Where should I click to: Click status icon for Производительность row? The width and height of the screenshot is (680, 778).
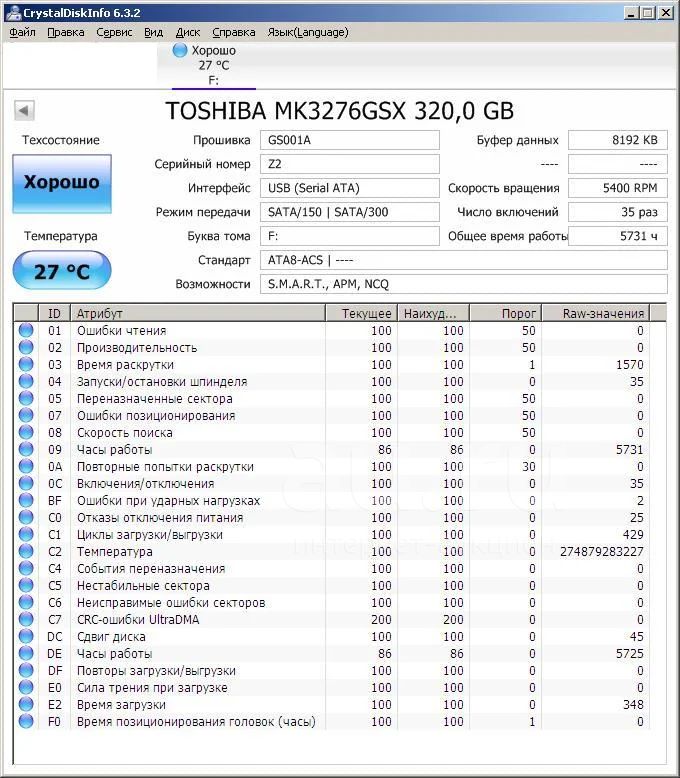(x=26, y=347)
